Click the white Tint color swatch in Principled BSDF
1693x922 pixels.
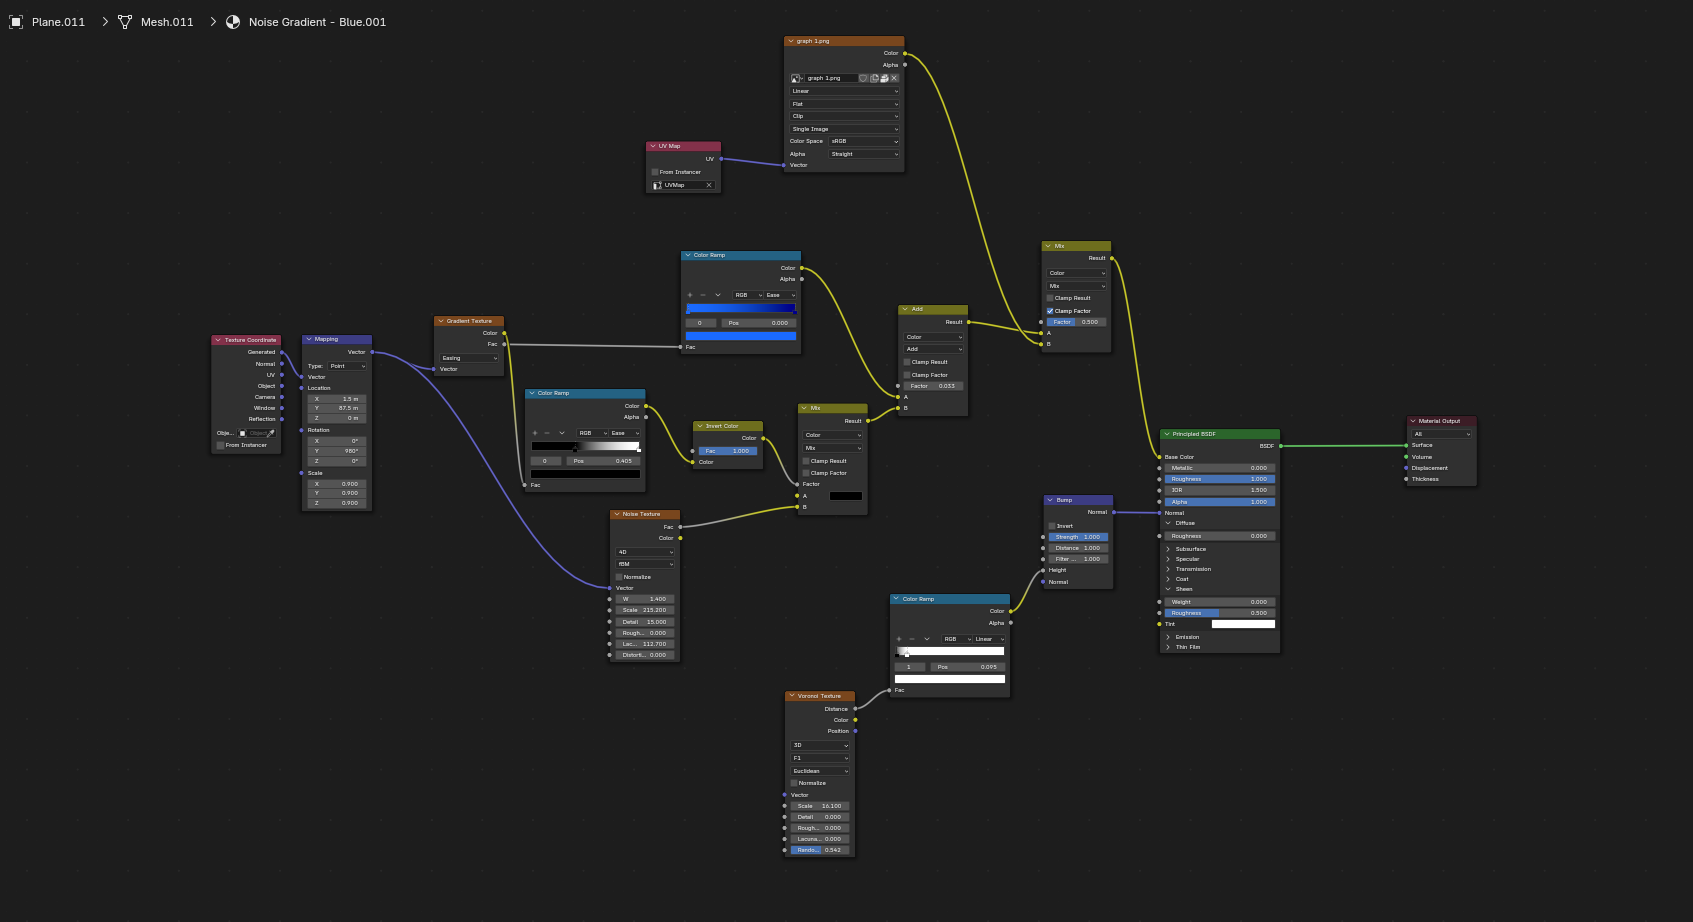click(1243, 624)
